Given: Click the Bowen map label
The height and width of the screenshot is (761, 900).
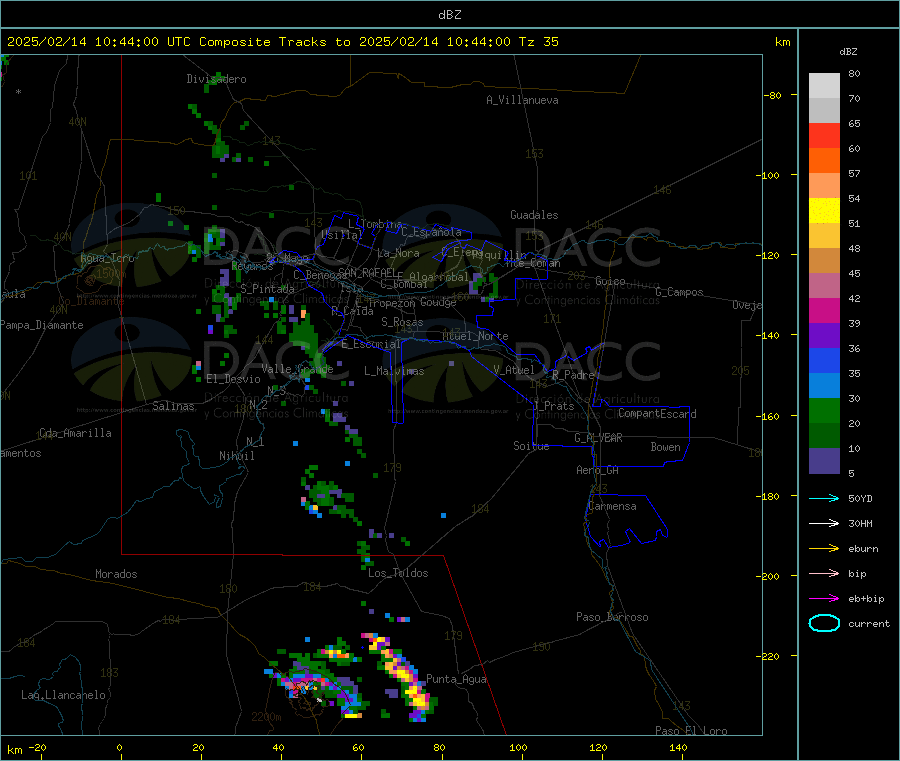Looking at the screenshot, I should click(x=665, y=447).
